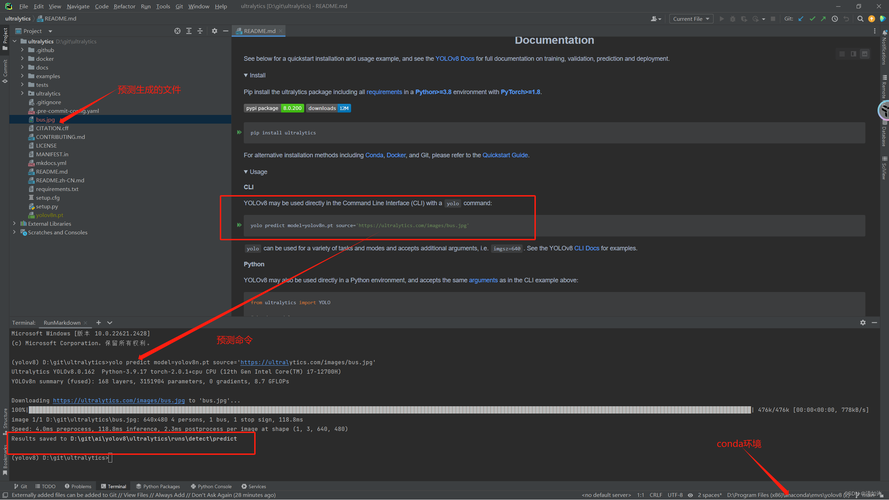Image resolution: width=889 pixels, height=500 pixels.
Task: Open the Notifications side panel
Action: click(x=884, y=46)
